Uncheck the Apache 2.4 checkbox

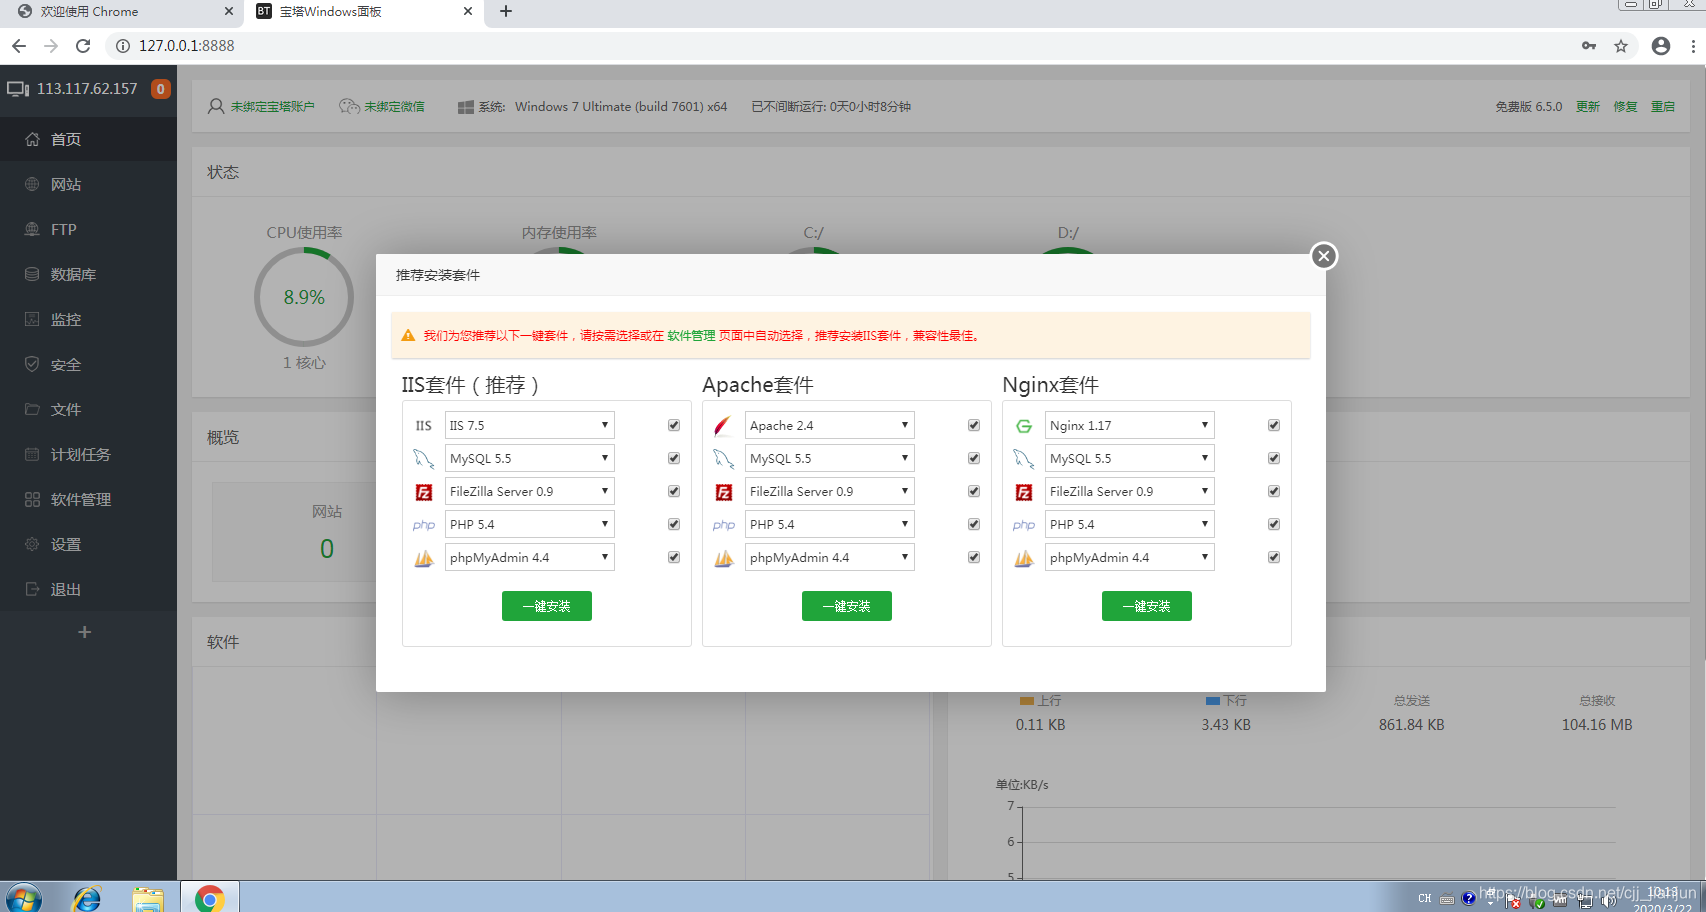(x=974, y=425)
